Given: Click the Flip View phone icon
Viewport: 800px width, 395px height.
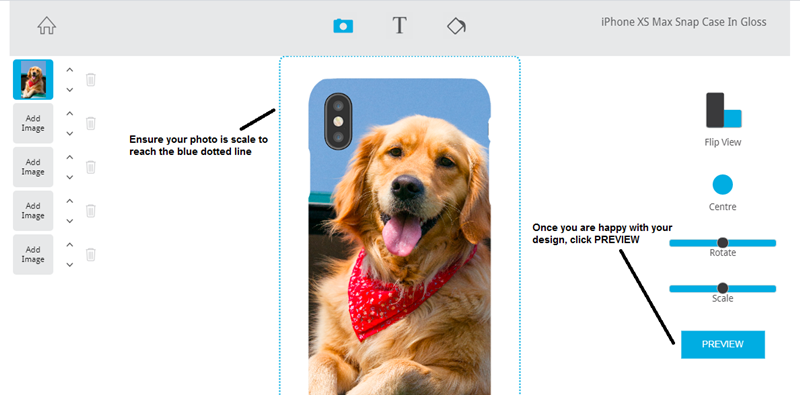Looking at the screenshot, I should pyautogui.click(x=723, y=110).
